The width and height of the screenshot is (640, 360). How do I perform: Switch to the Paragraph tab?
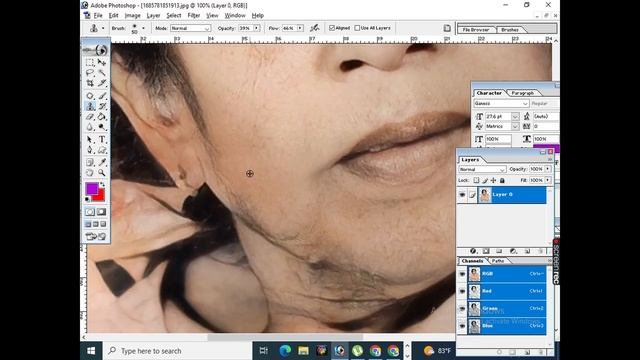(522, 93)
